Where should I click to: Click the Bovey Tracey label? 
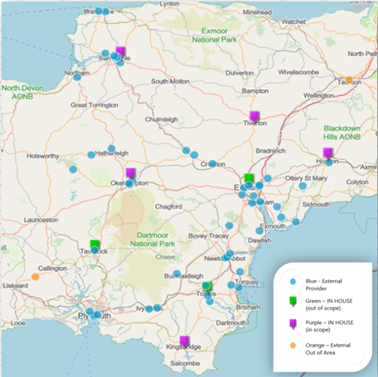click(x=209, y=236)
